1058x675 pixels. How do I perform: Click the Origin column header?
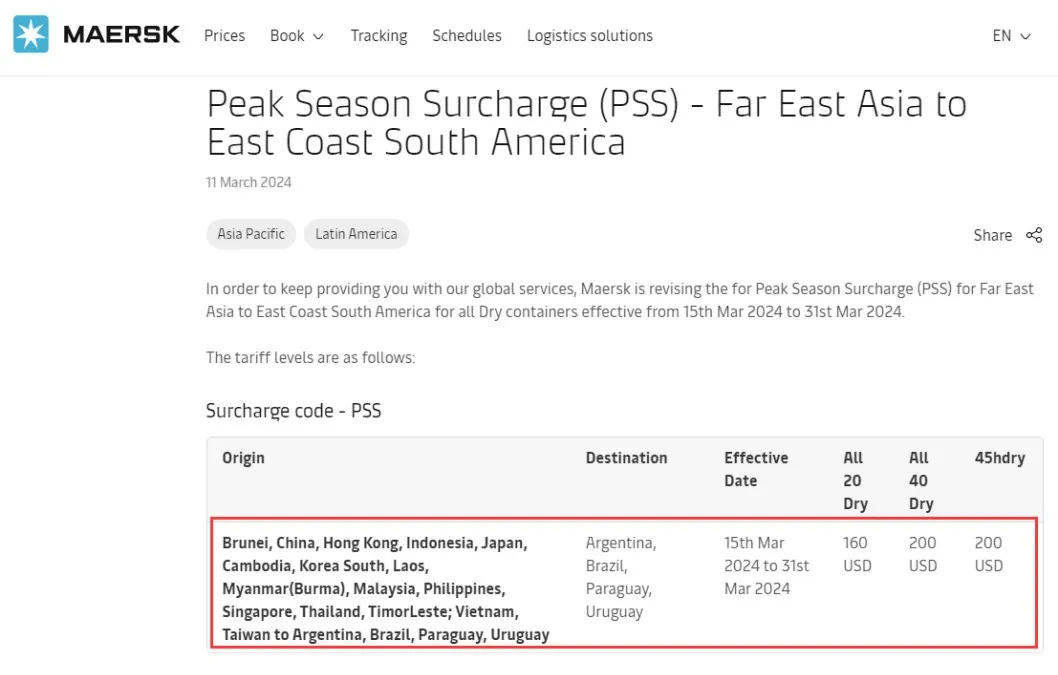[243, 458]
